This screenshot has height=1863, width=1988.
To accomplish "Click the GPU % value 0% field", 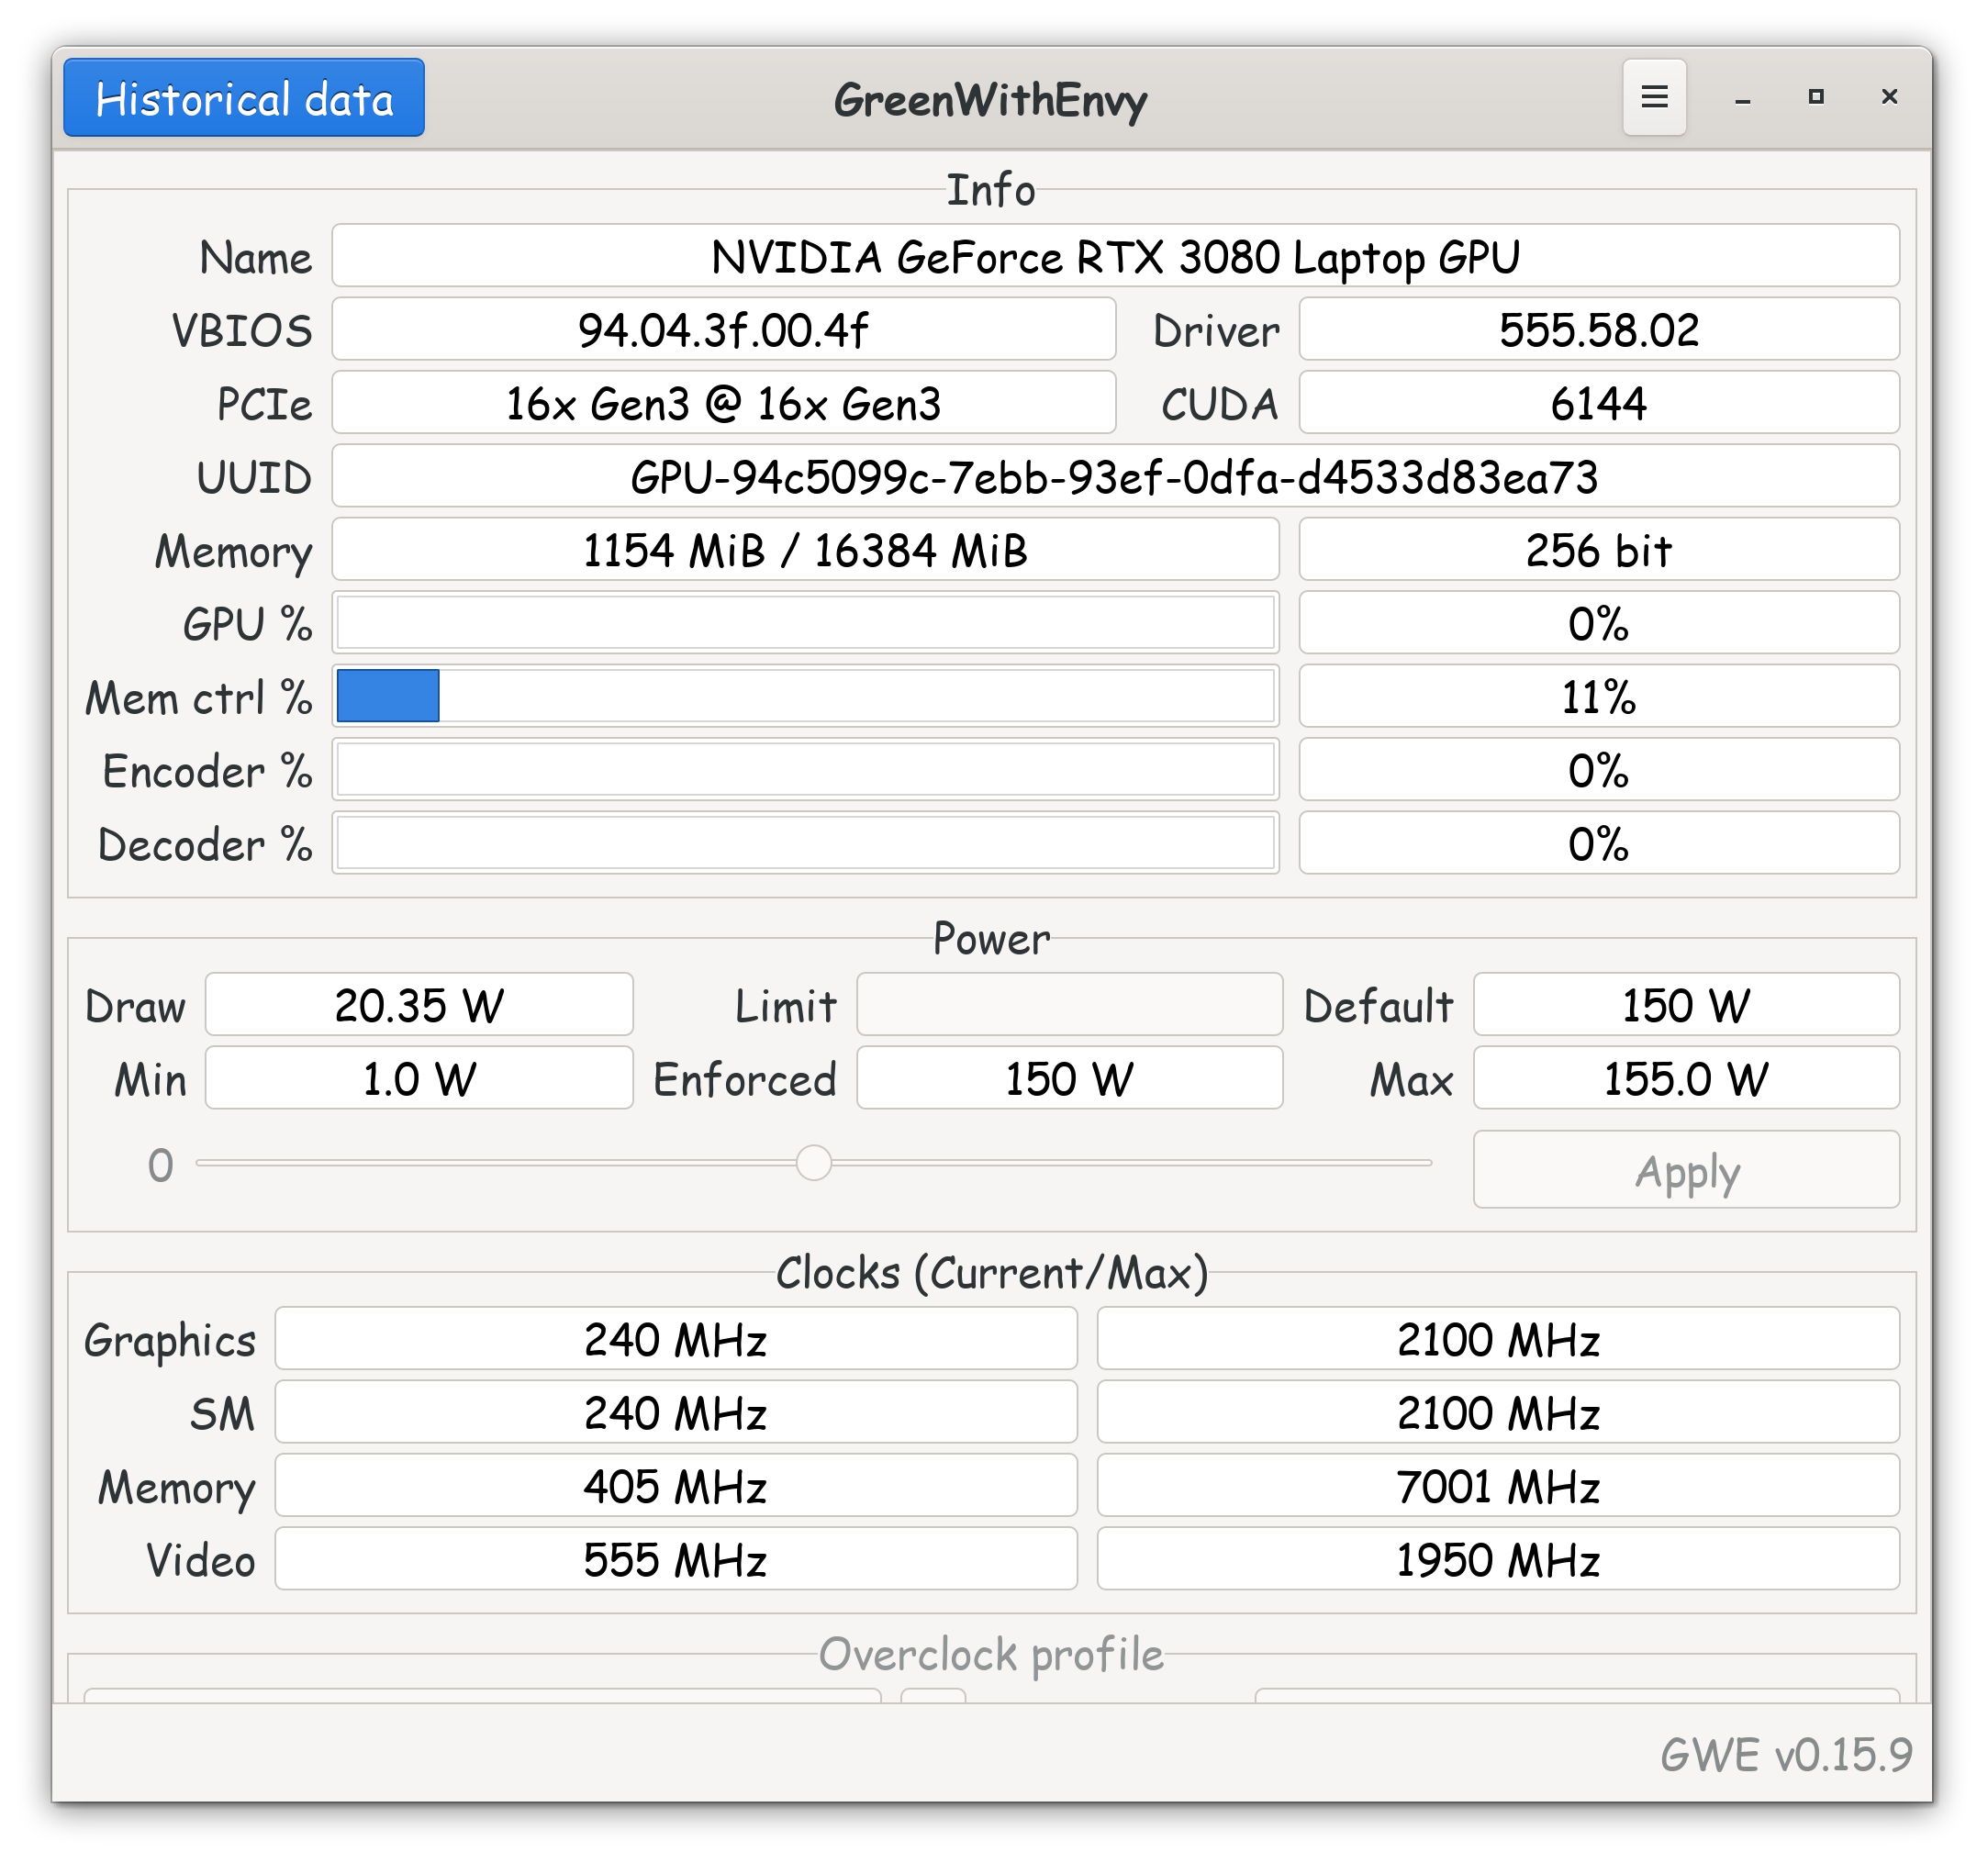I will point(1599,623).
